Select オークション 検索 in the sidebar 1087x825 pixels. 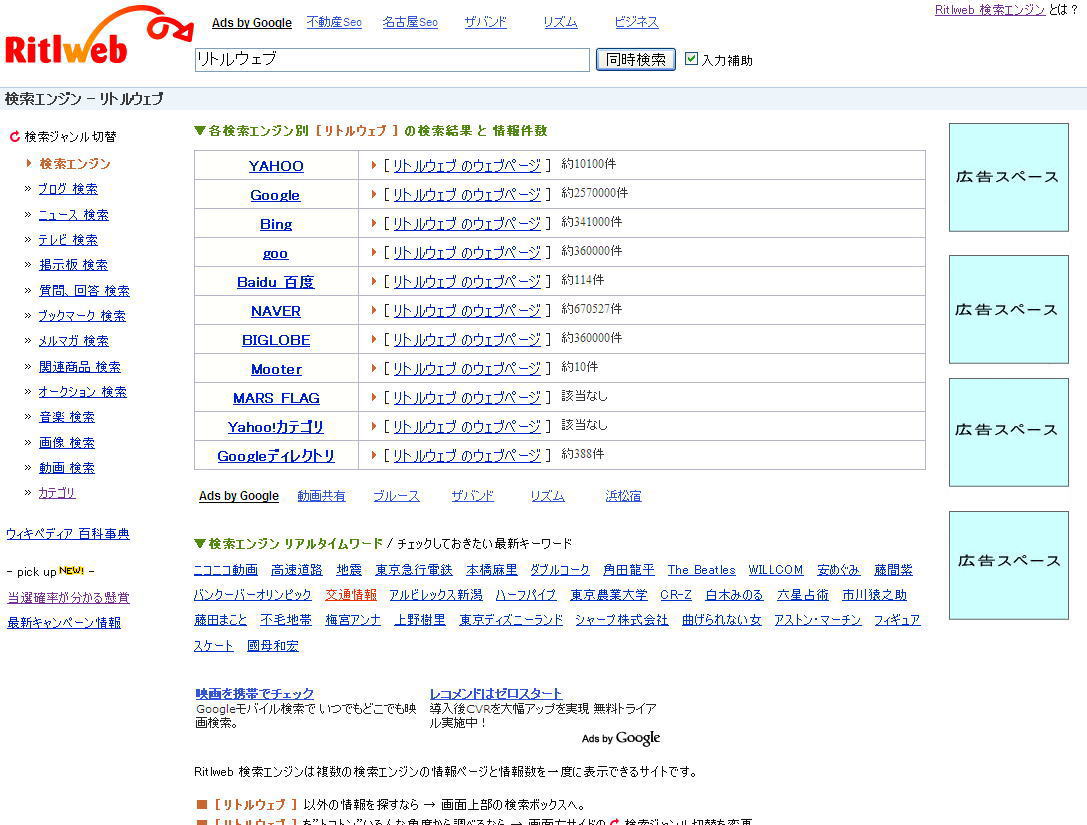tap(82, 392)
